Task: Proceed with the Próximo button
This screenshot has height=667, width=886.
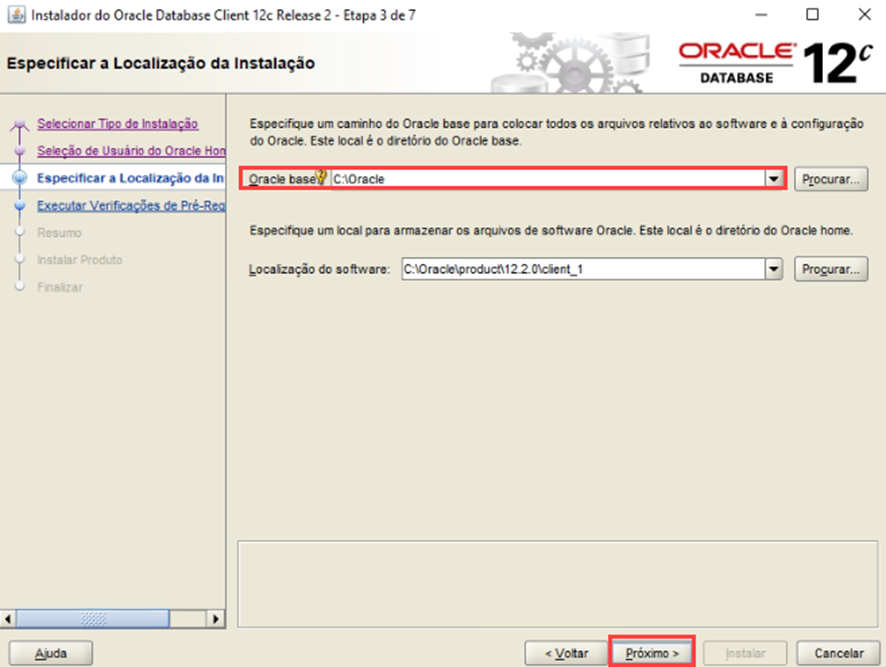Action: pyautogui.click(x=652, y=653)
